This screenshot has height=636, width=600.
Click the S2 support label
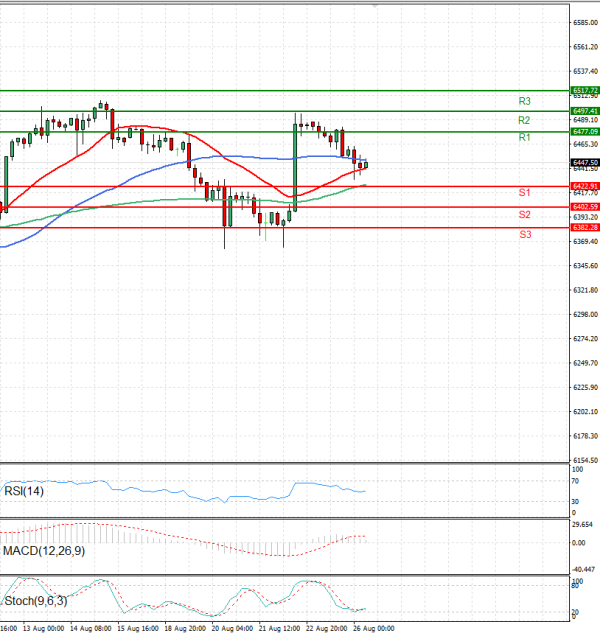pos(525,214)
